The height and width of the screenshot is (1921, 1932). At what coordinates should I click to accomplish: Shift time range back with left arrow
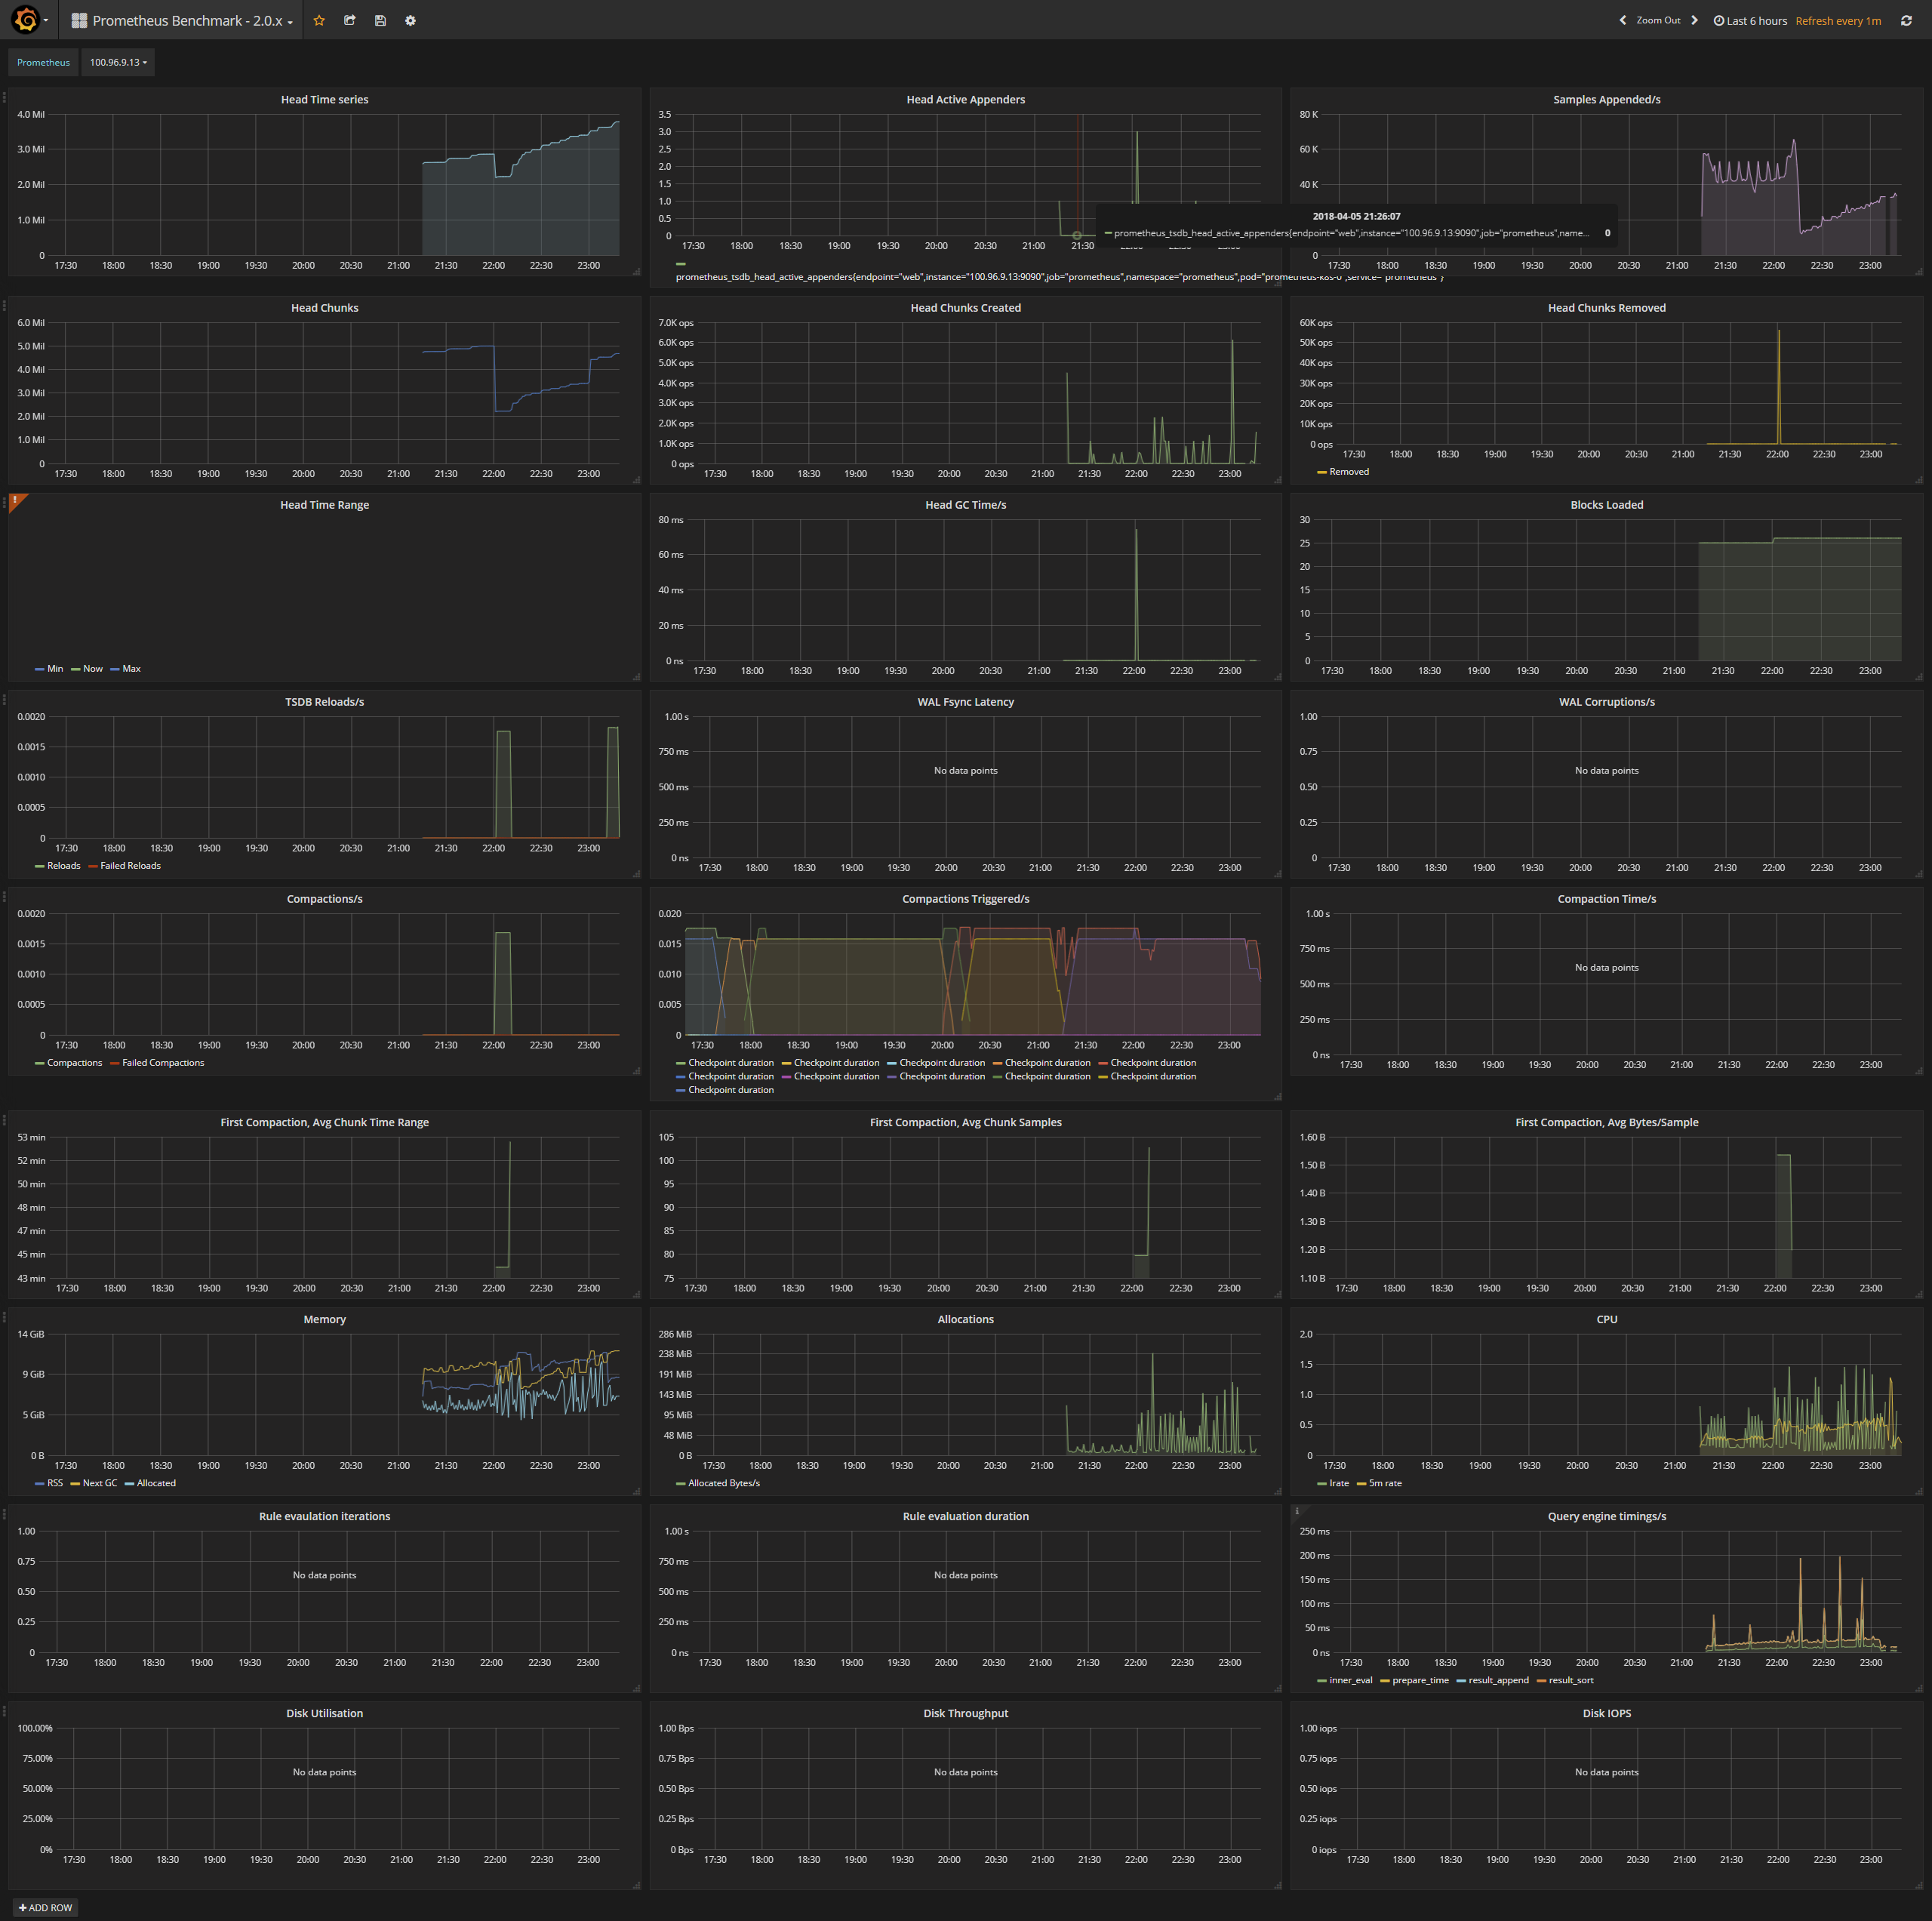[x=1622, y=20]
